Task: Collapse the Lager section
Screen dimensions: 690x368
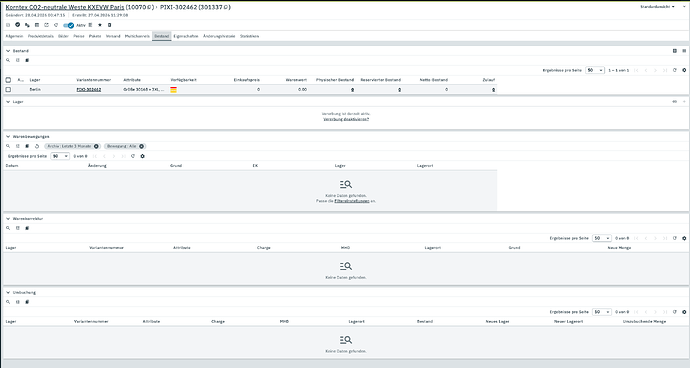Action: [x=8, y=102]
